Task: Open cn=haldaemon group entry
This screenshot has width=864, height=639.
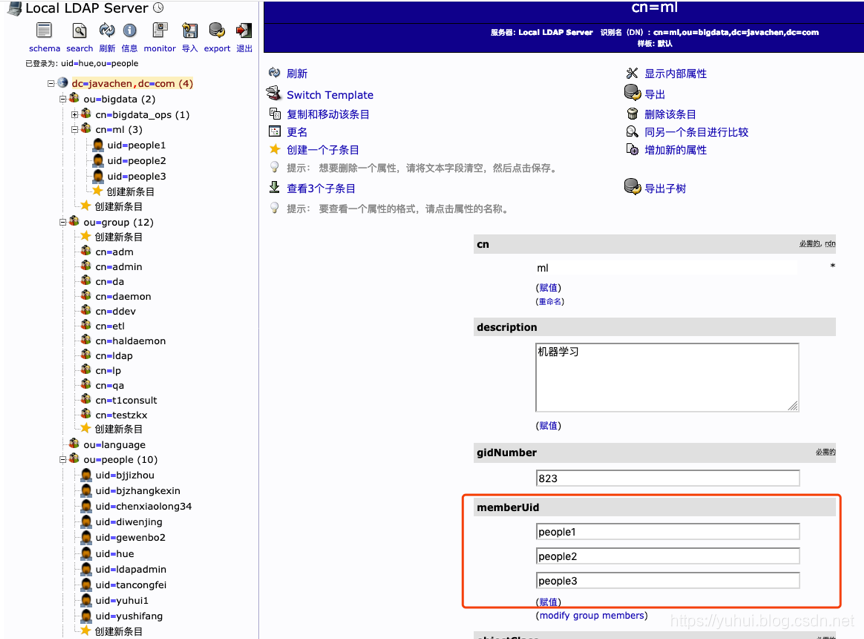Action: click(x=131, y=341)
